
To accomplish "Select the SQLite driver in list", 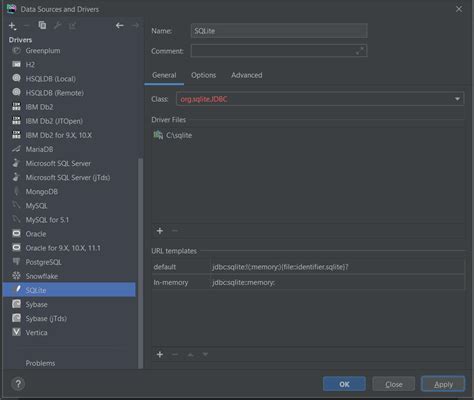I will point(69,290).
